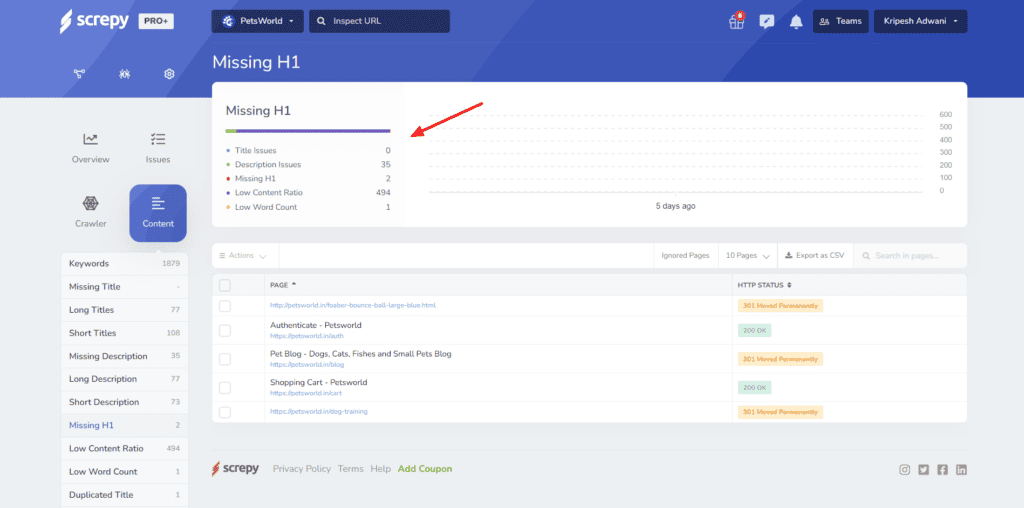Expand the Actions dropdown menu

click(x=242, y=255)
